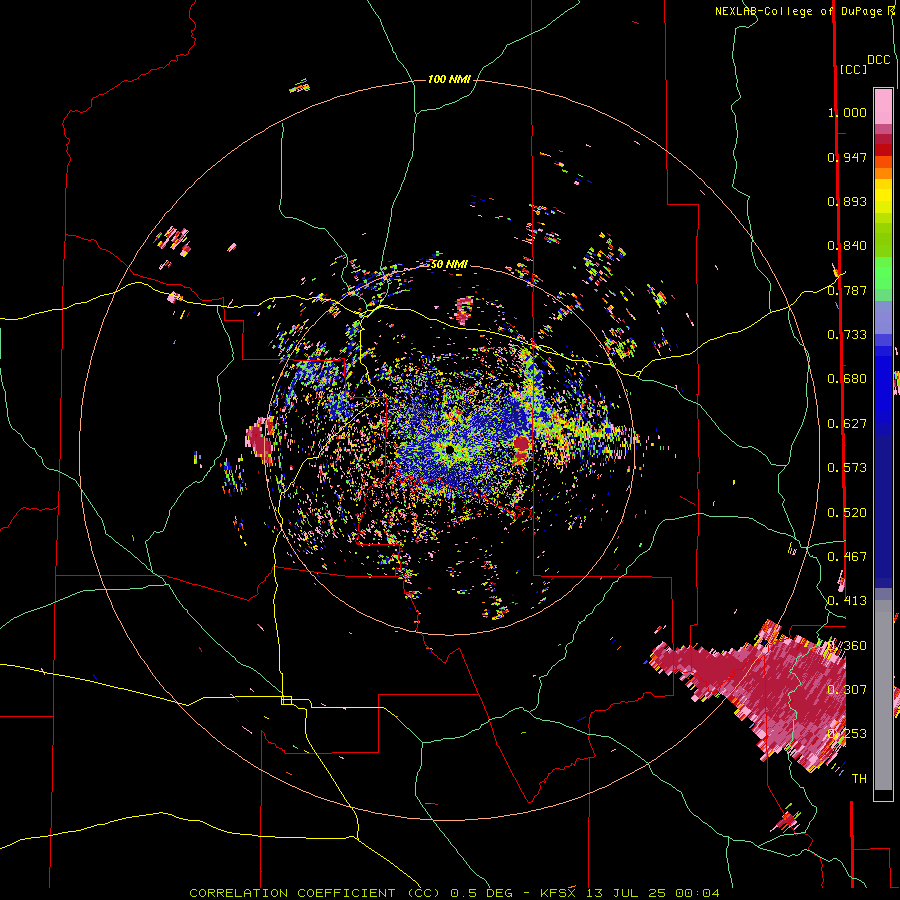Click the 0.840 legend value

pyautogui.click(x=847, y=246)
